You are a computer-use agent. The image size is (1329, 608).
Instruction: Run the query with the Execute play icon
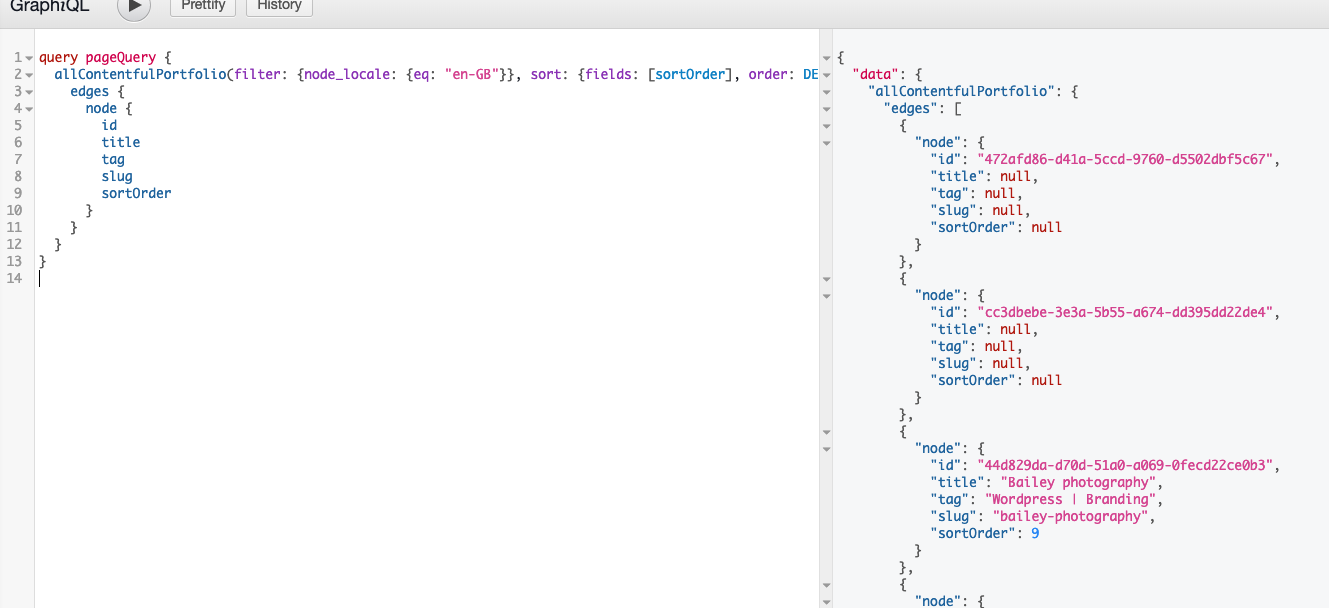point(133,9)
